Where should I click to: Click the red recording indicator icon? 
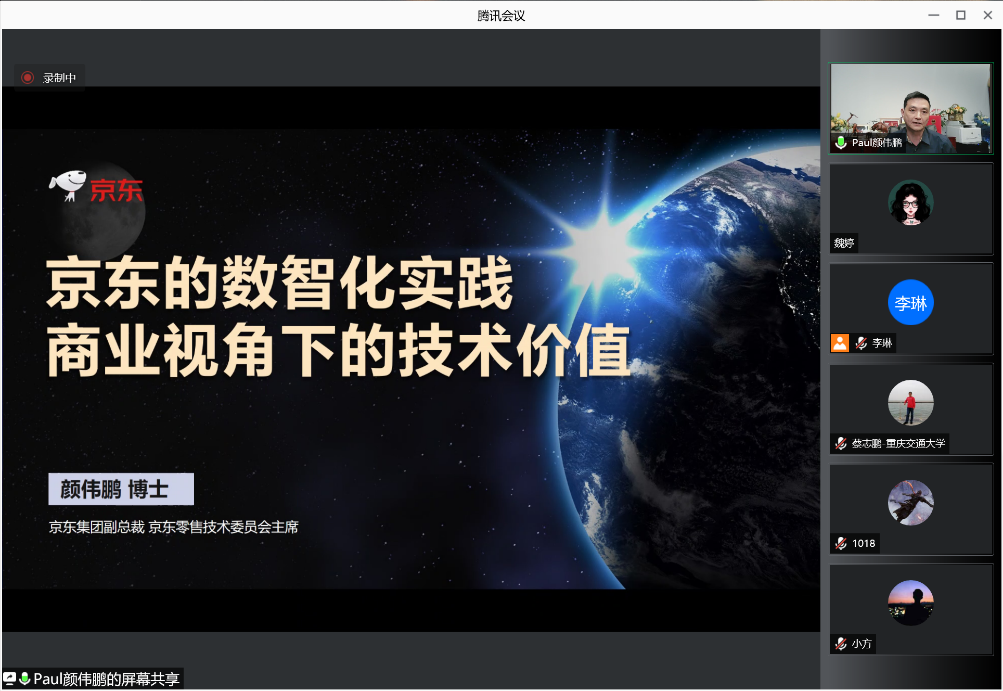click(x=28, y=77)
